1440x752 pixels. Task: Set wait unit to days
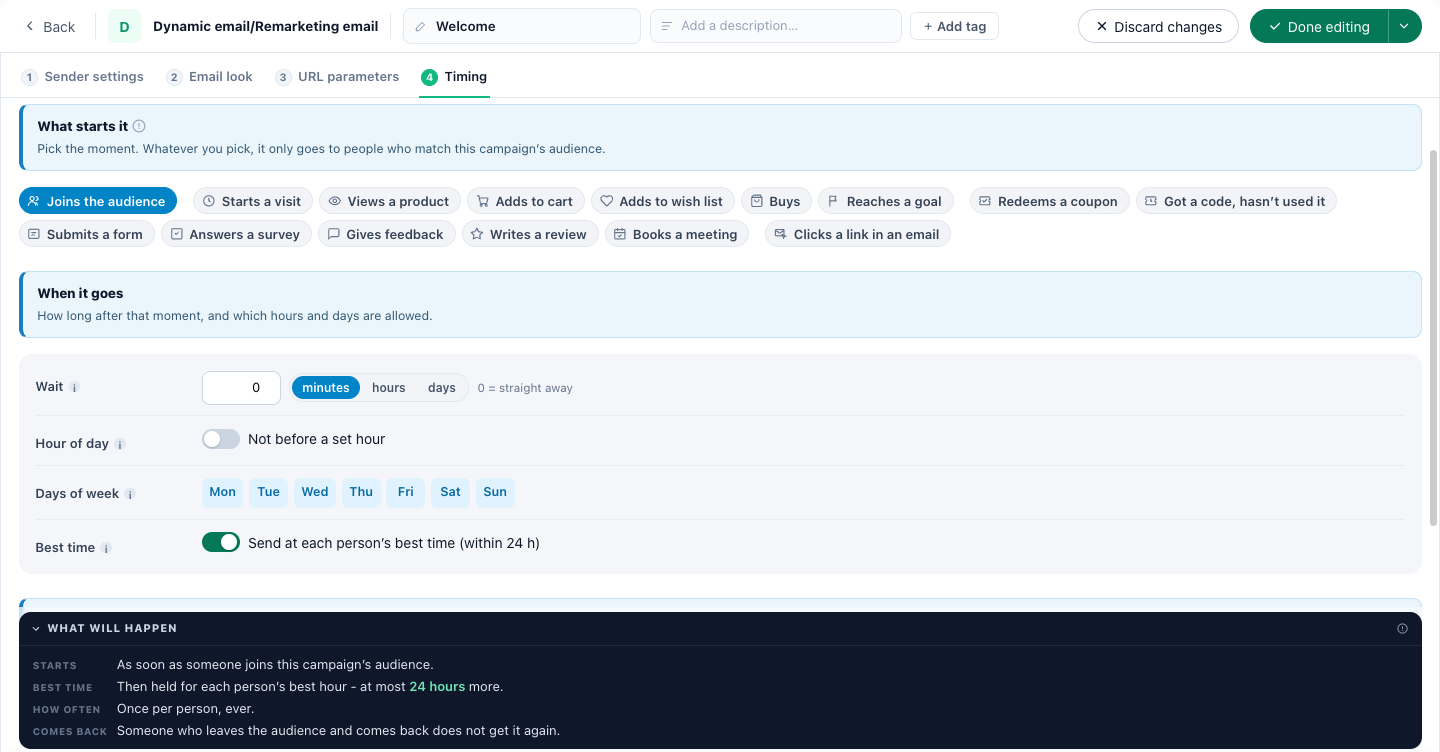(x=442, y=388)
